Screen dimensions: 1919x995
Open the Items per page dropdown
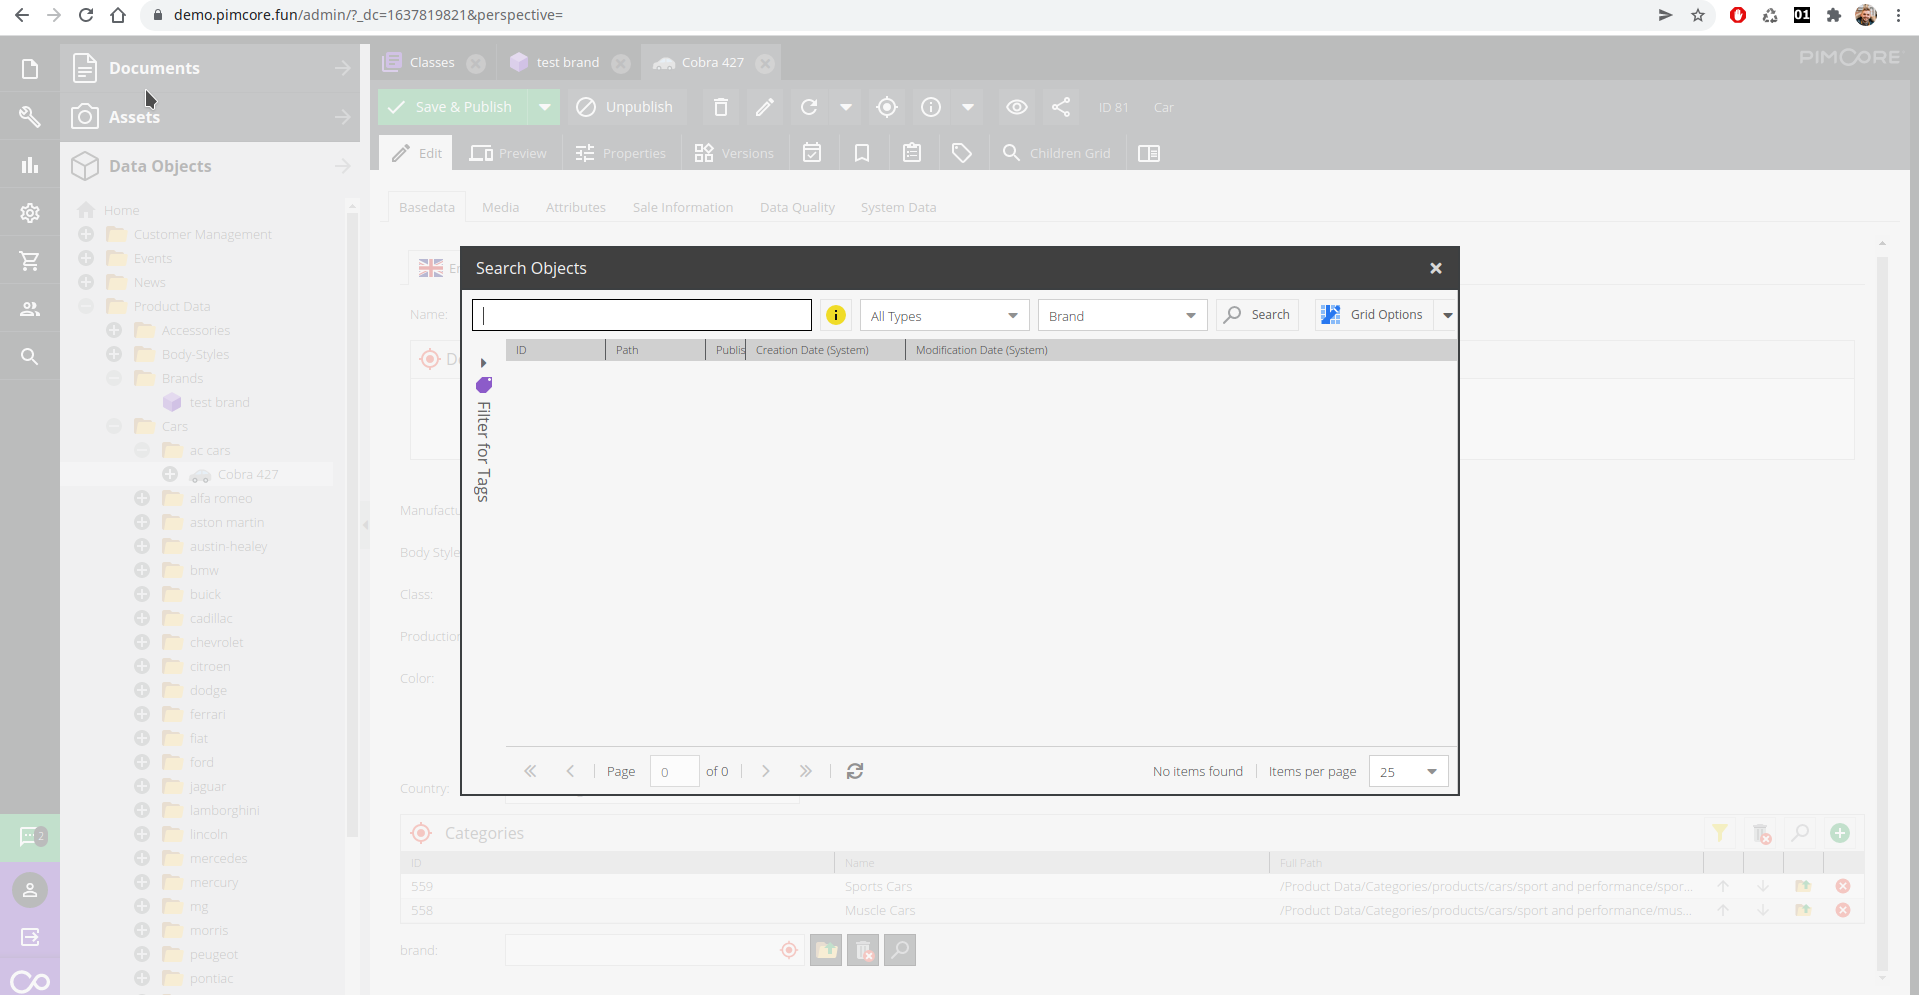[x=1407, y=771]
